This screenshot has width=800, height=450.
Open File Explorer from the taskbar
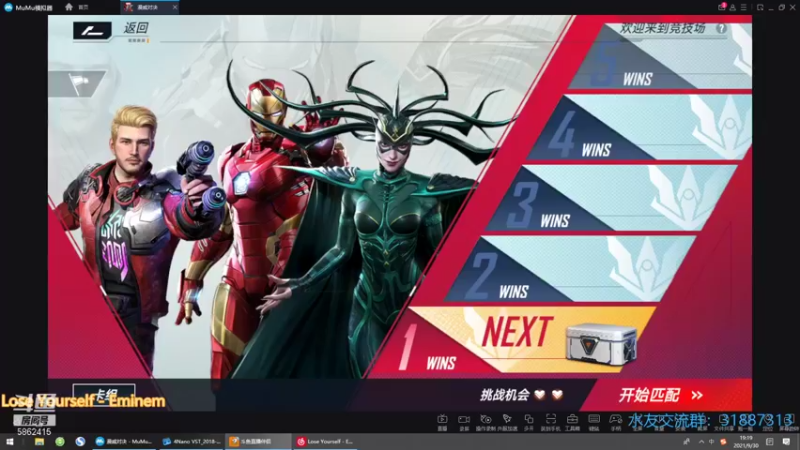tap(39, 442)
